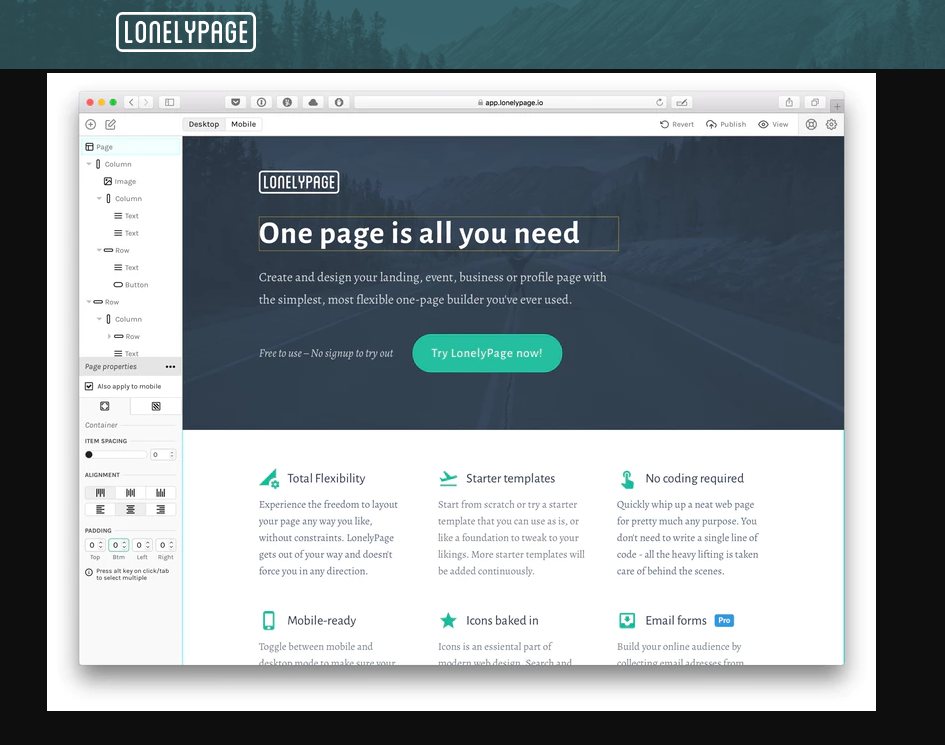Click Mobile-ready heading

click(321, 620)
